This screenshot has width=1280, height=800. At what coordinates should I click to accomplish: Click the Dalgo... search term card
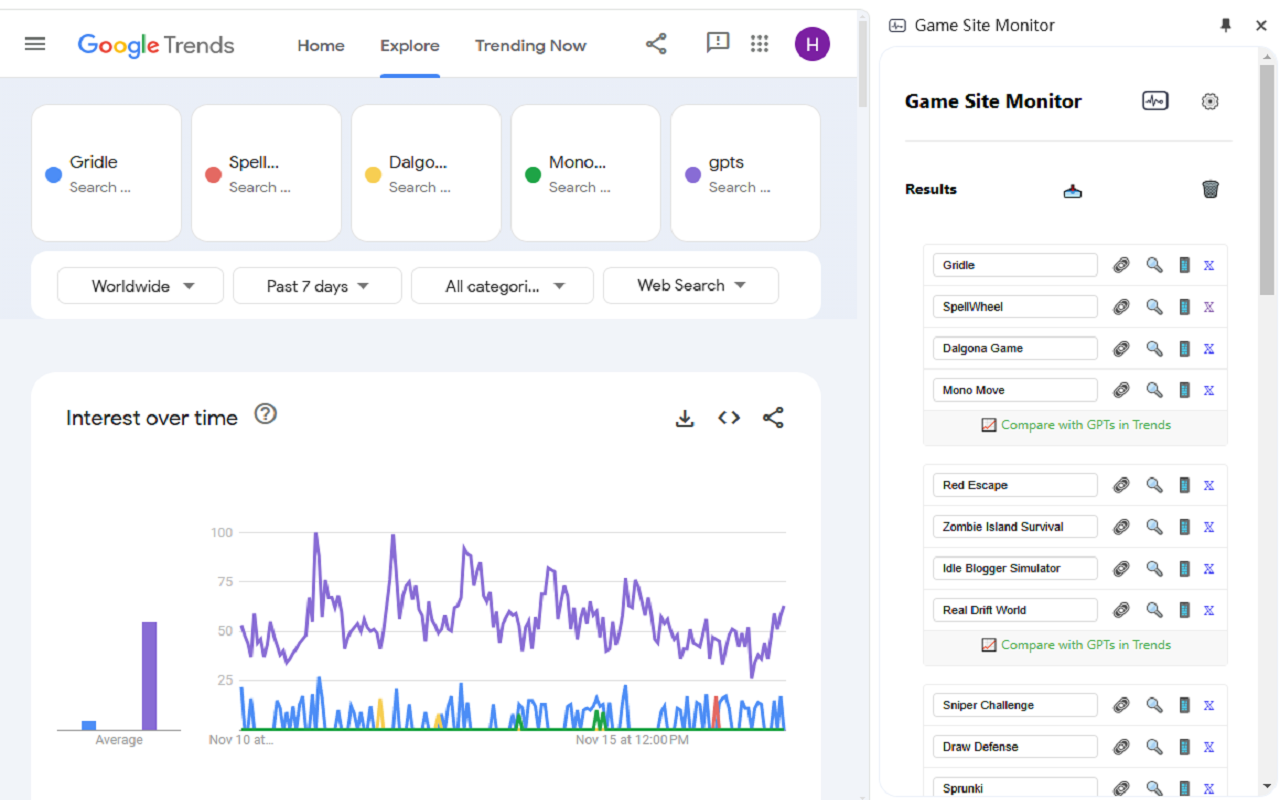click(x=426, y=173)
